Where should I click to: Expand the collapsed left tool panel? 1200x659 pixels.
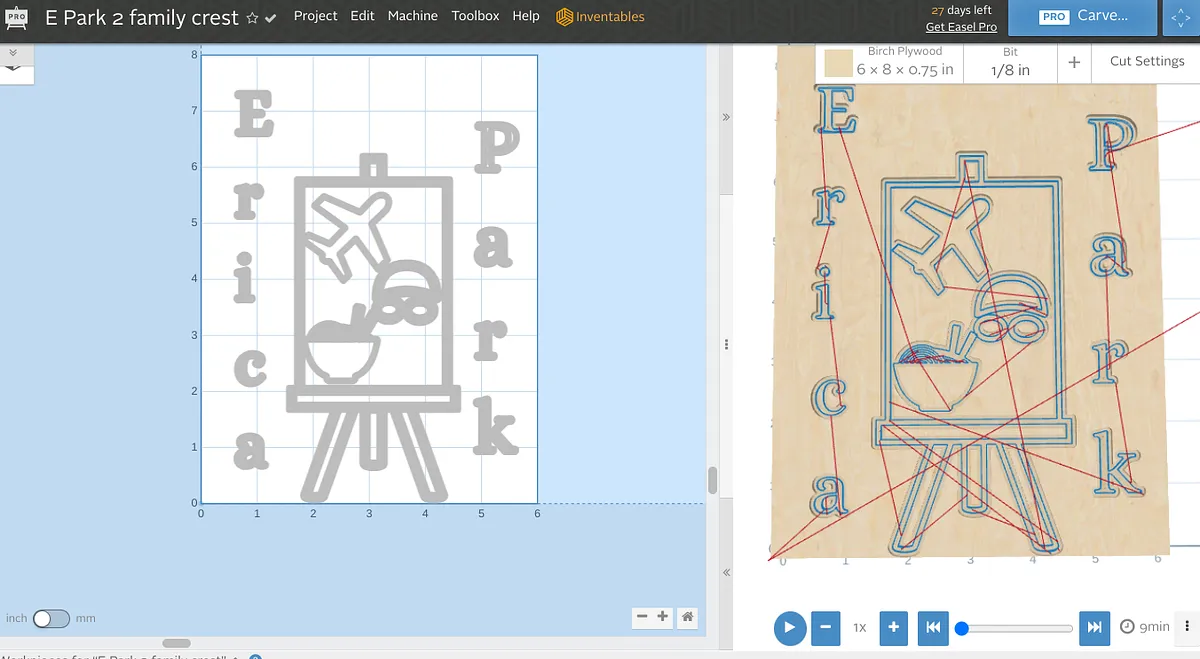[x=13, y=51]
